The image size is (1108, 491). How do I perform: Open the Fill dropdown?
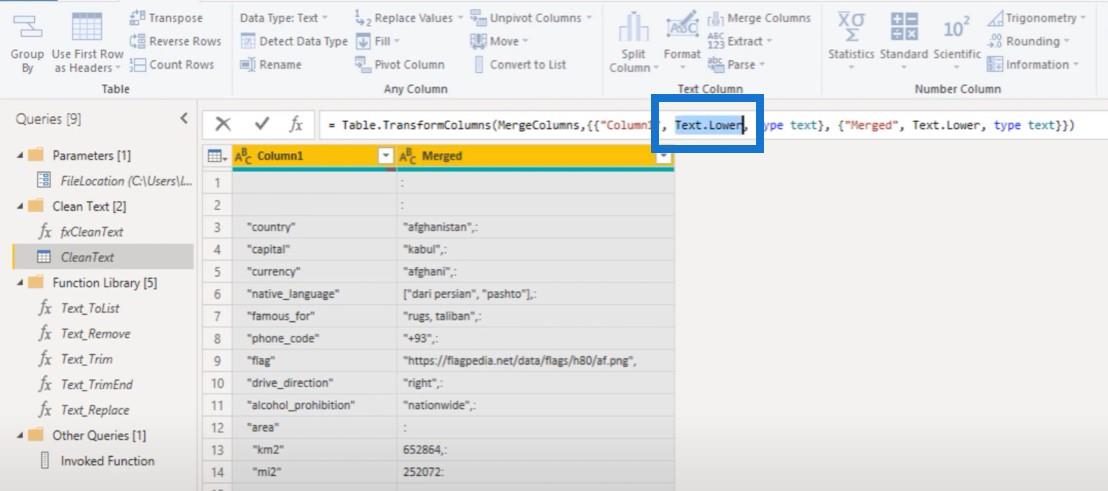378,42
